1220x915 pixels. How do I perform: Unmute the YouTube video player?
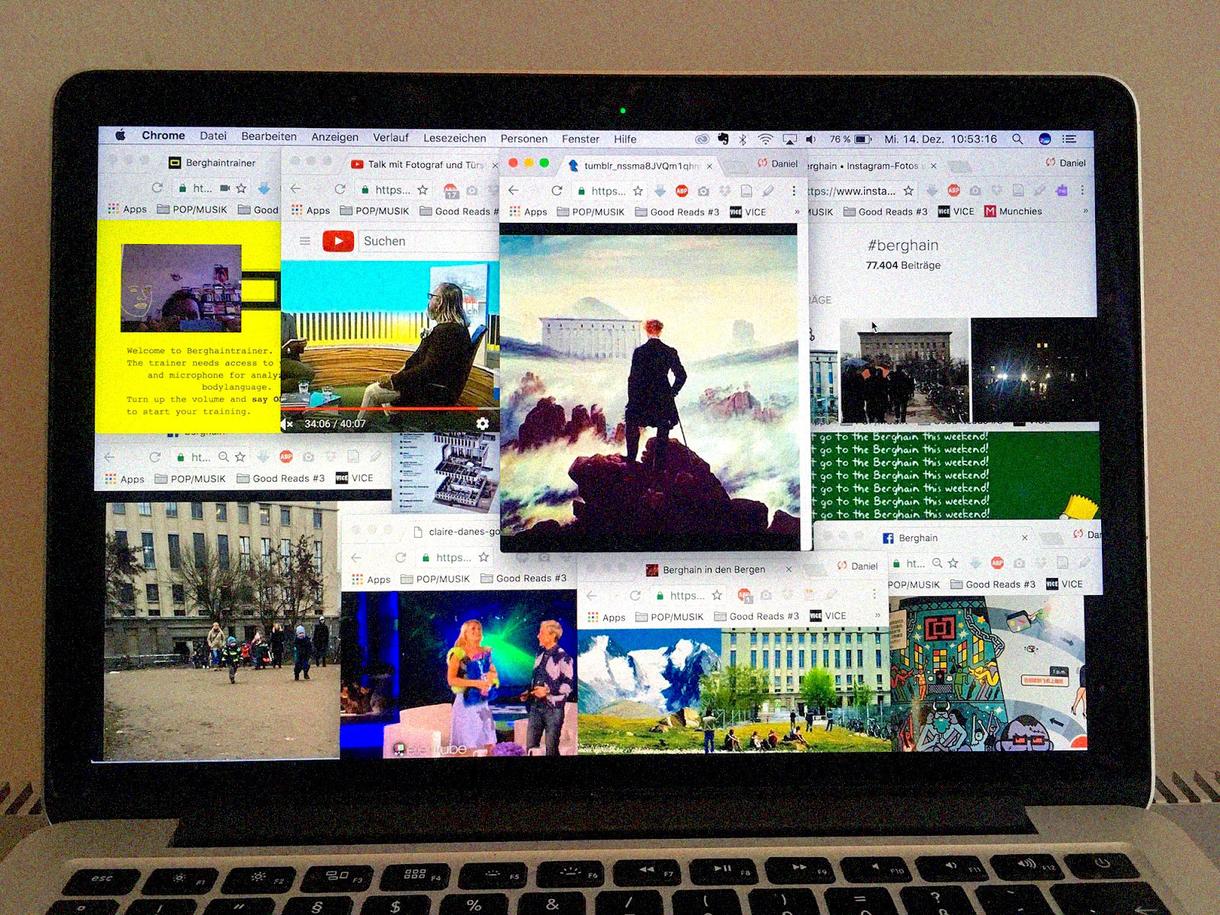(x=287, y=424)
